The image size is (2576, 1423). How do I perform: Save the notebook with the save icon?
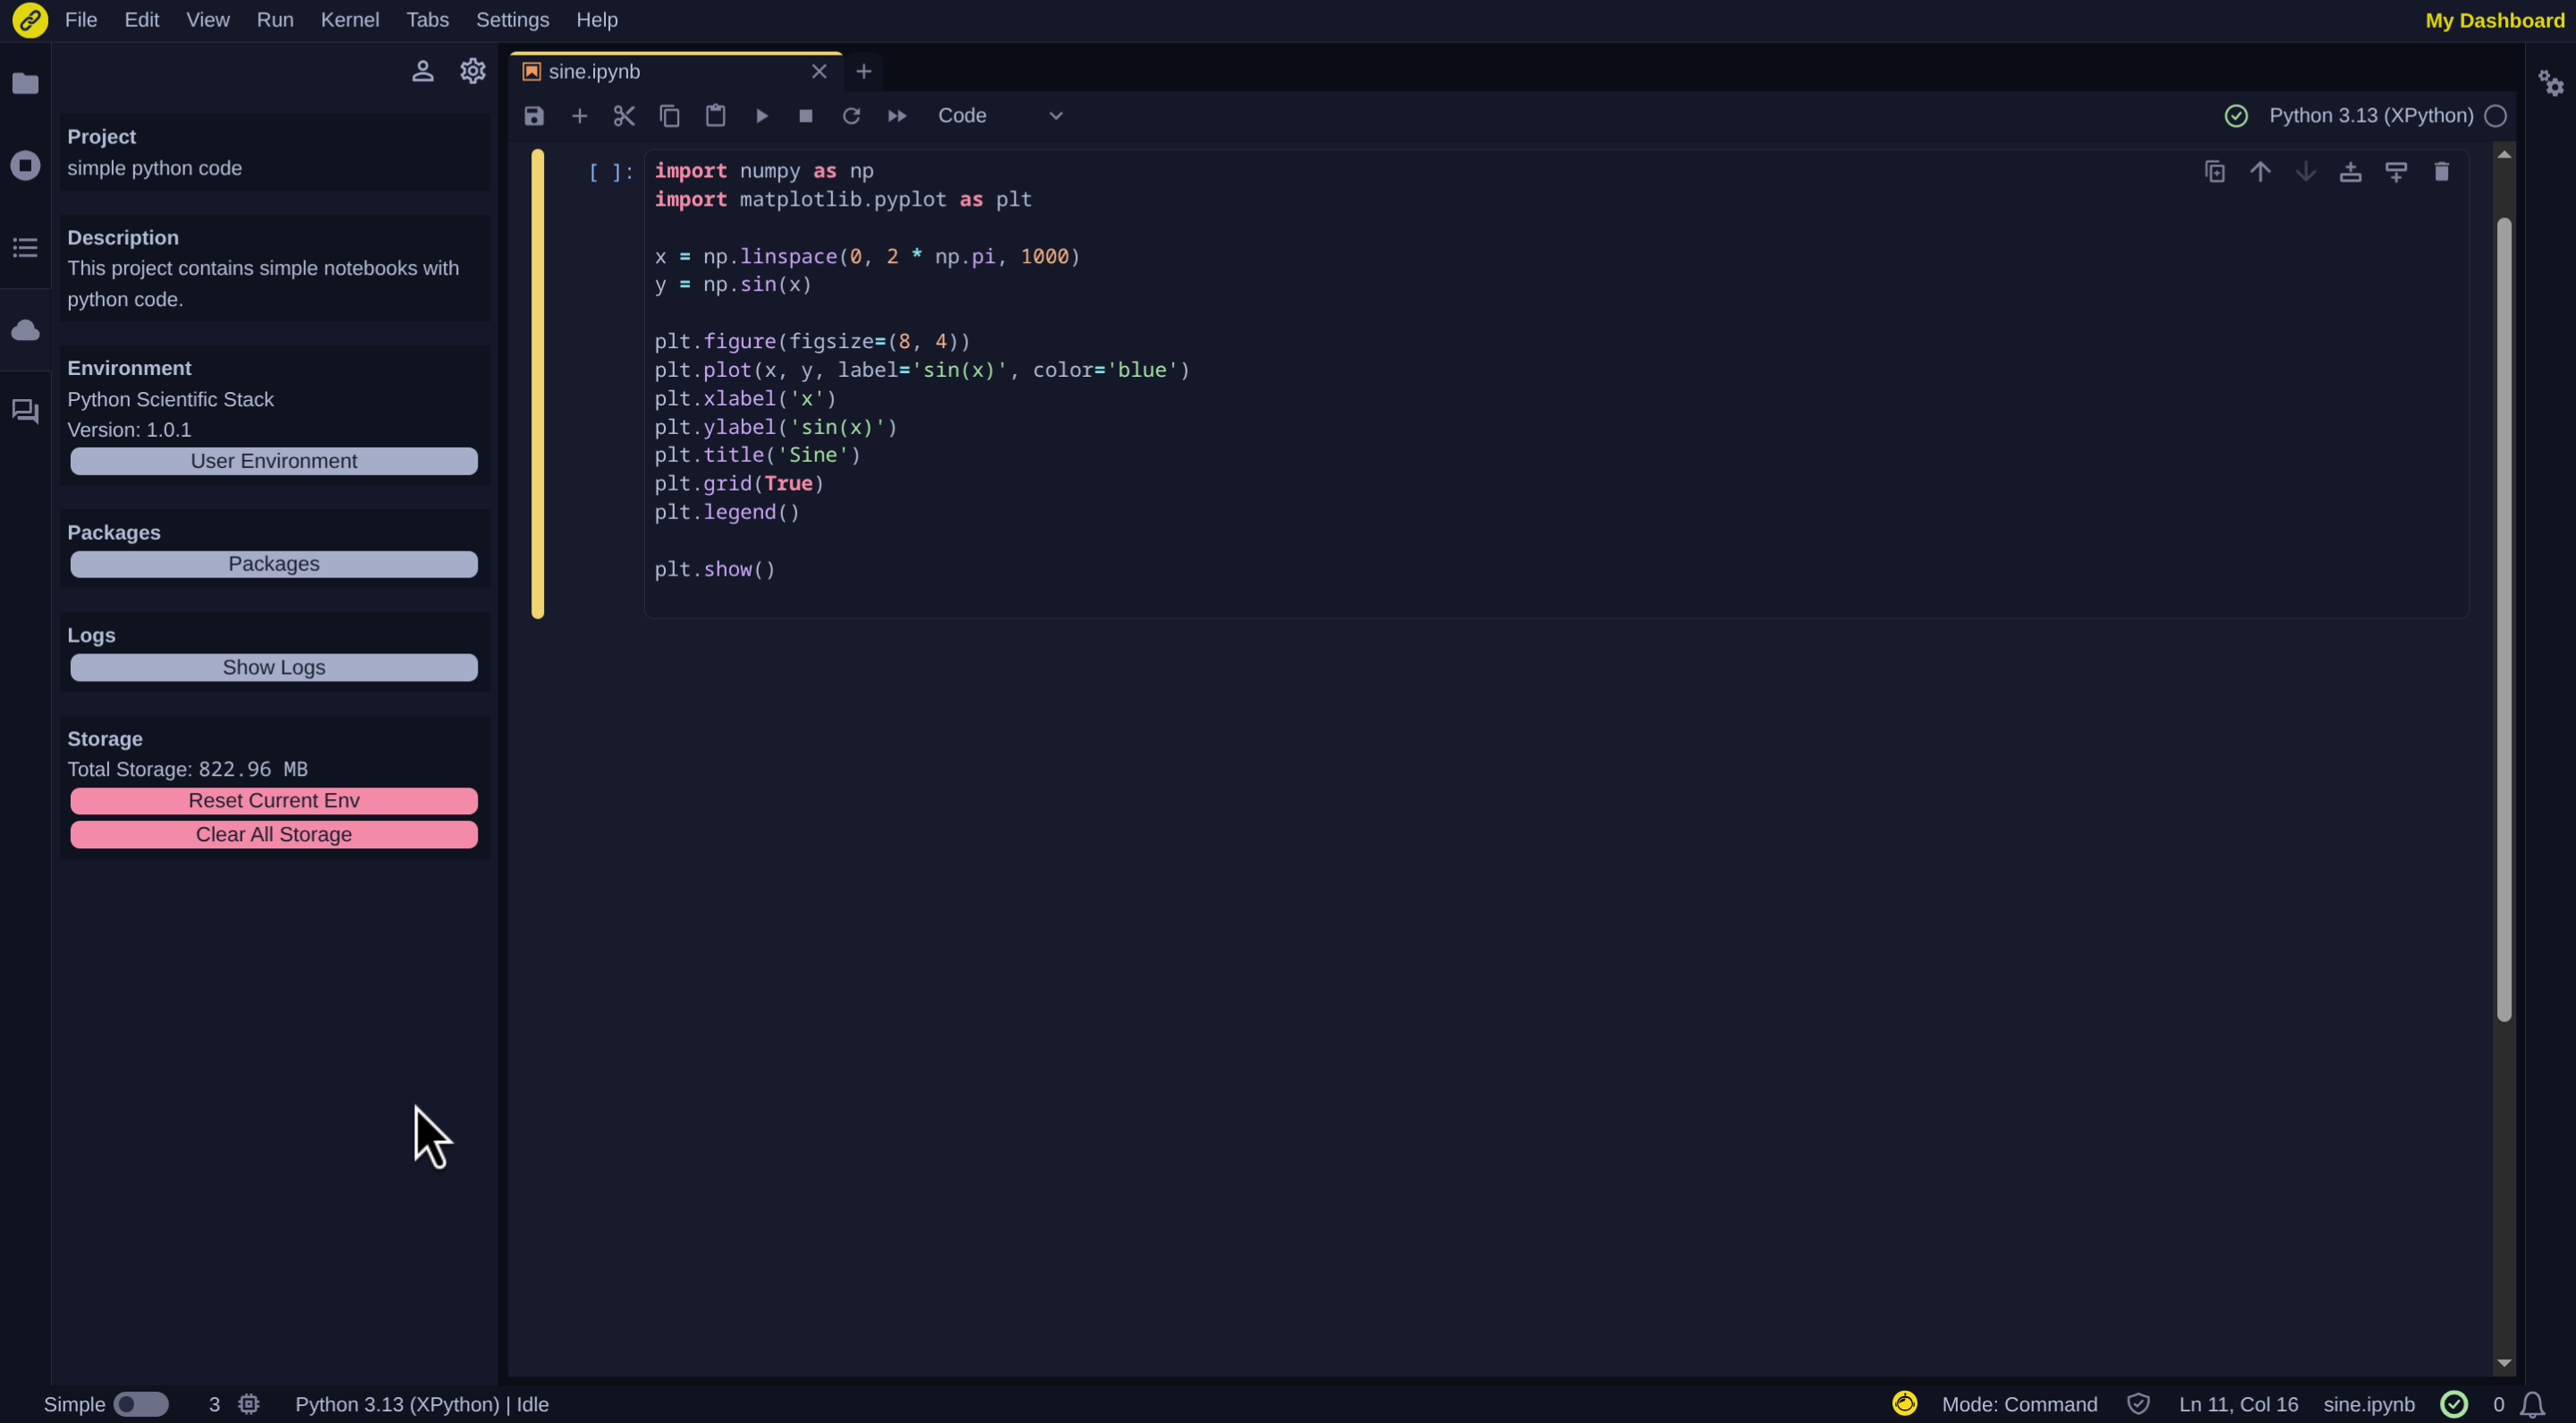click(533, 115)
